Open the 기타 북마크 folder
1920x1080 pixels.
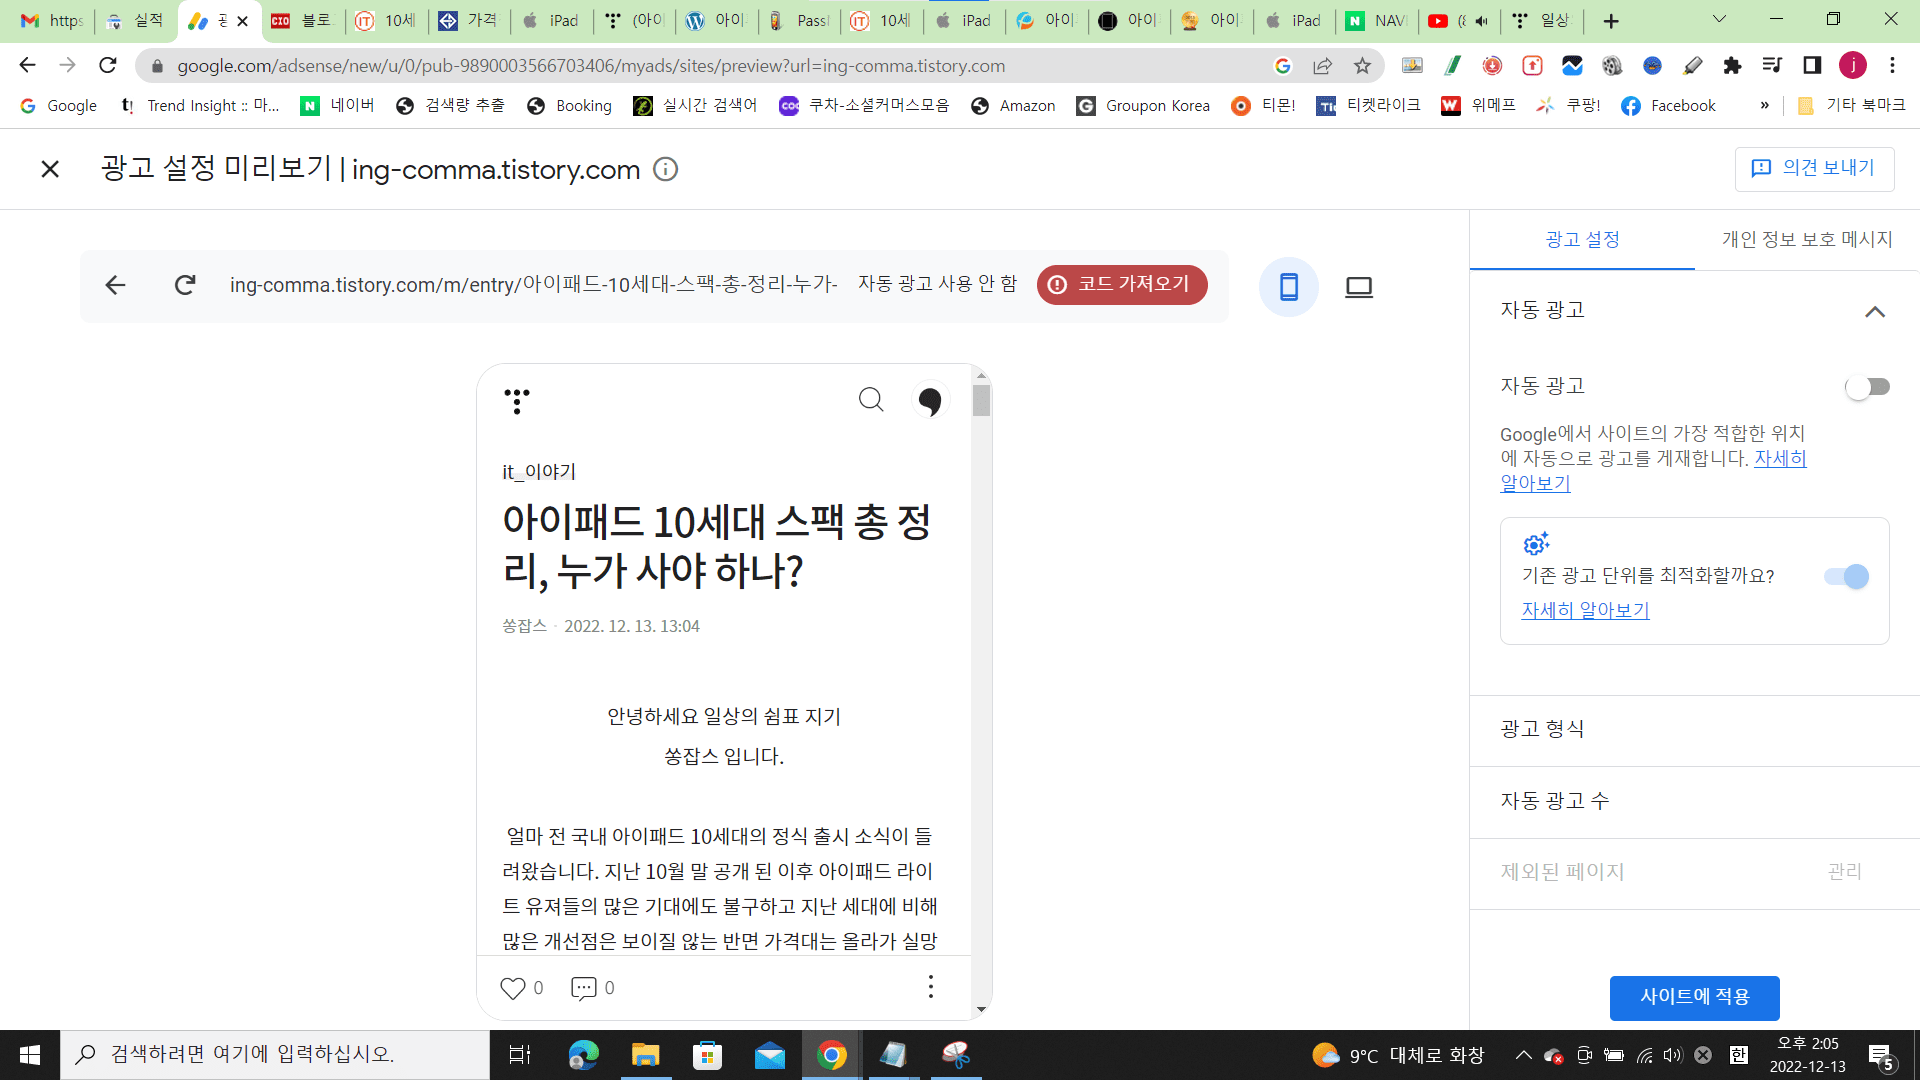pyautogui.click(x=1851, y=106)
